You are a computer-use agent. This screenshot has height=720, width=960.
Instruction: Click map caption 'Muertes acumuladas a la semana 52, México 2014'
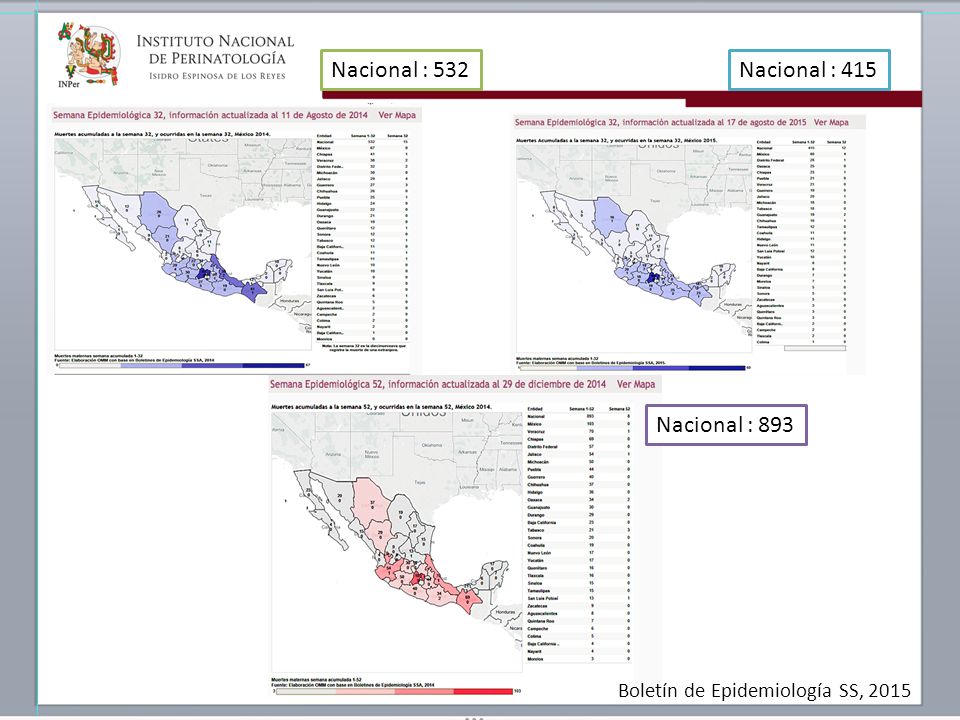click(x=381, y=407)
